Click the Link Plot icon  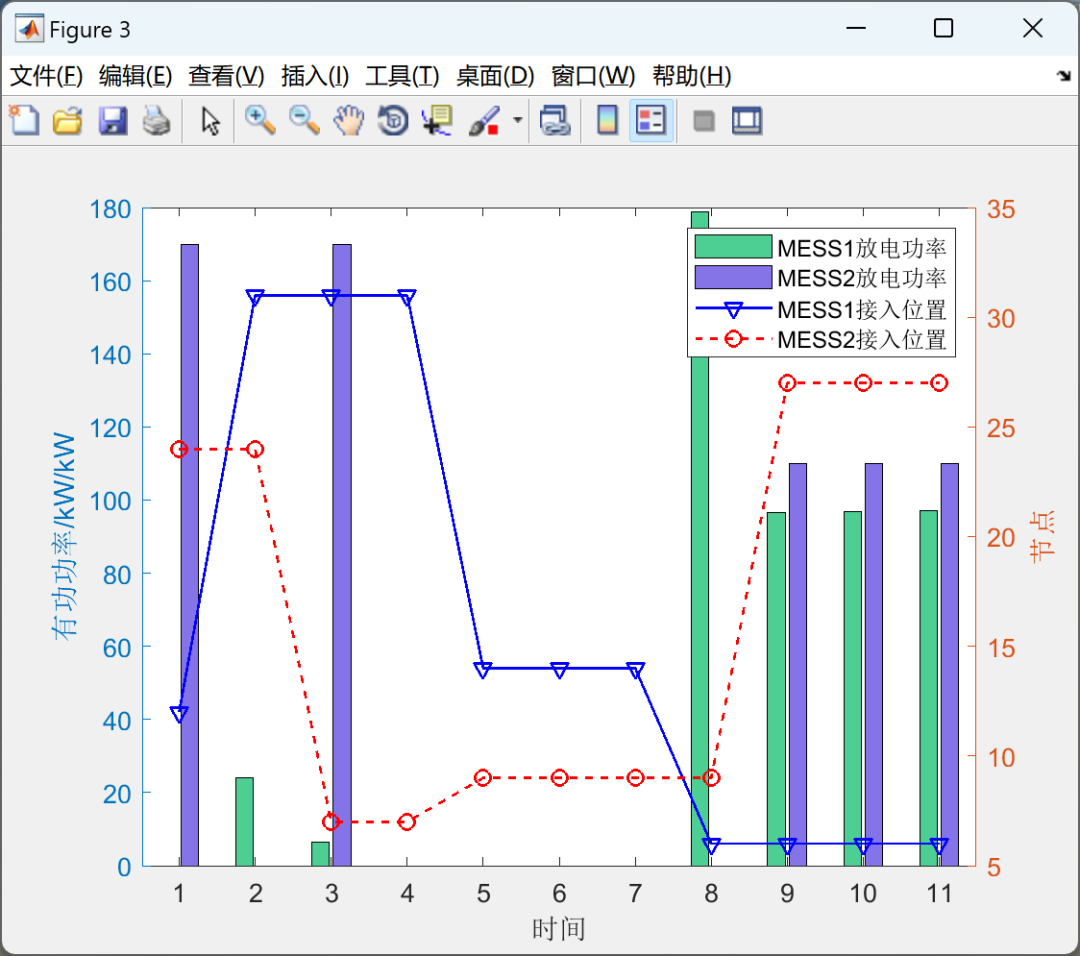coord(555,121)
